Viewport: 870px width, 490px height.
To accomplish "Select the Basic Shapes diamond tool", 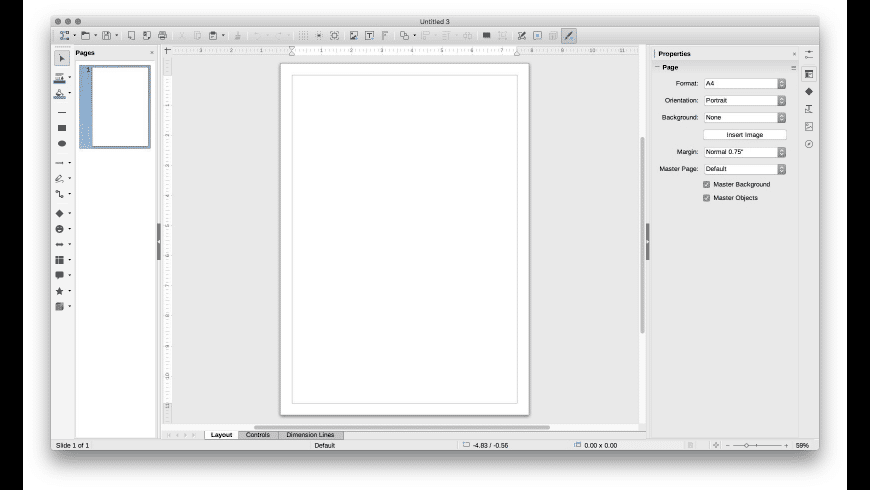I will [x=59, y=214].
